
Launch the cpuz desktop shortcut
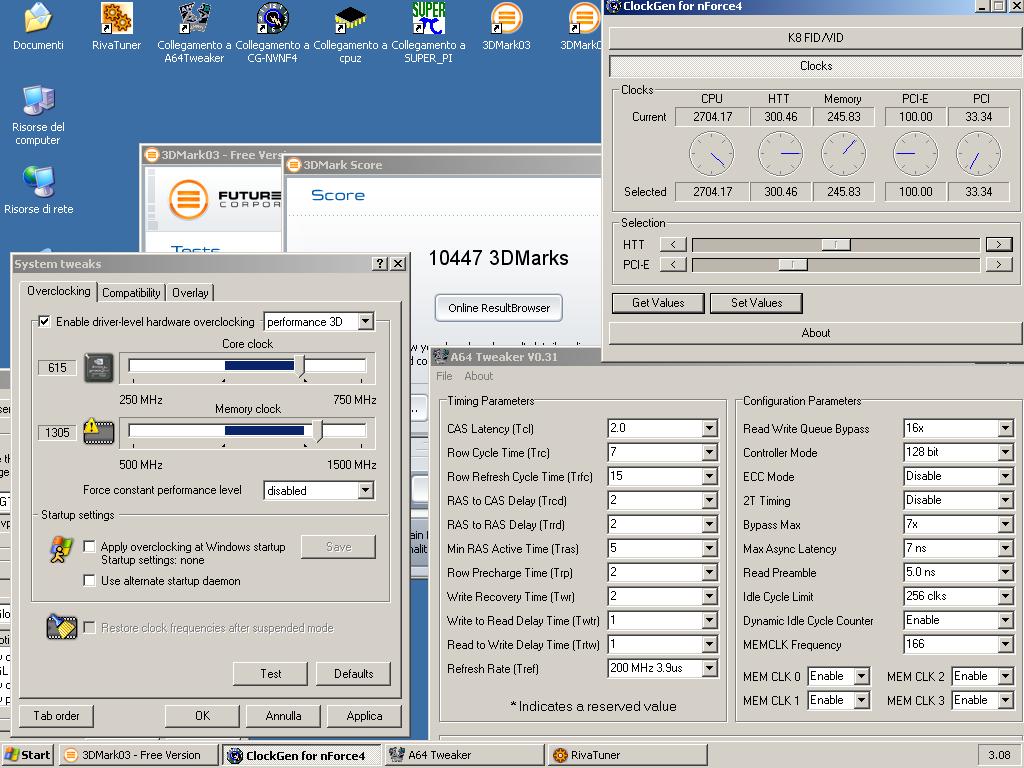point(350,18)
